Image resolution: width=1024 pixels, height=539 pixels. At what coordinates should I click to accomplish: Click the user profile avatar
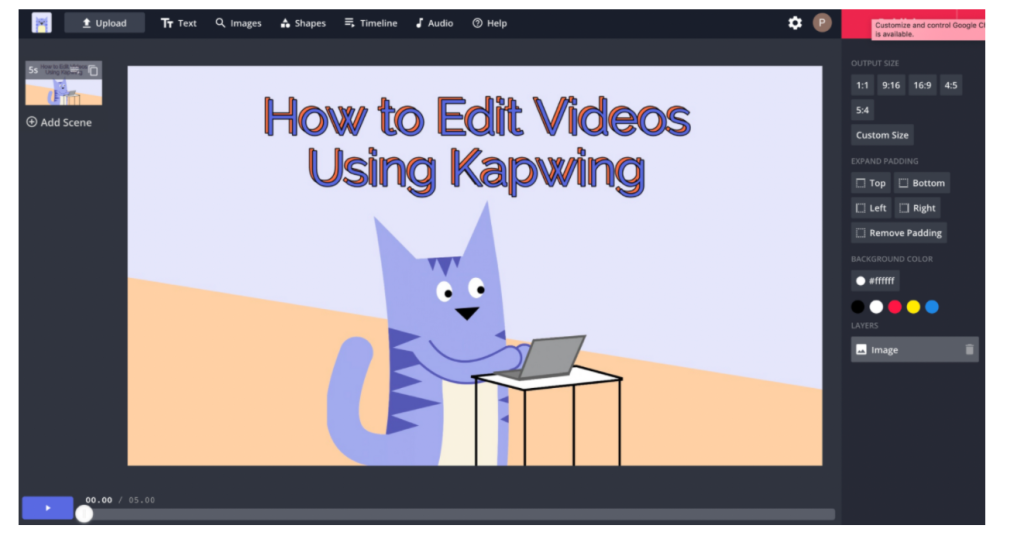tap(822, 23)
